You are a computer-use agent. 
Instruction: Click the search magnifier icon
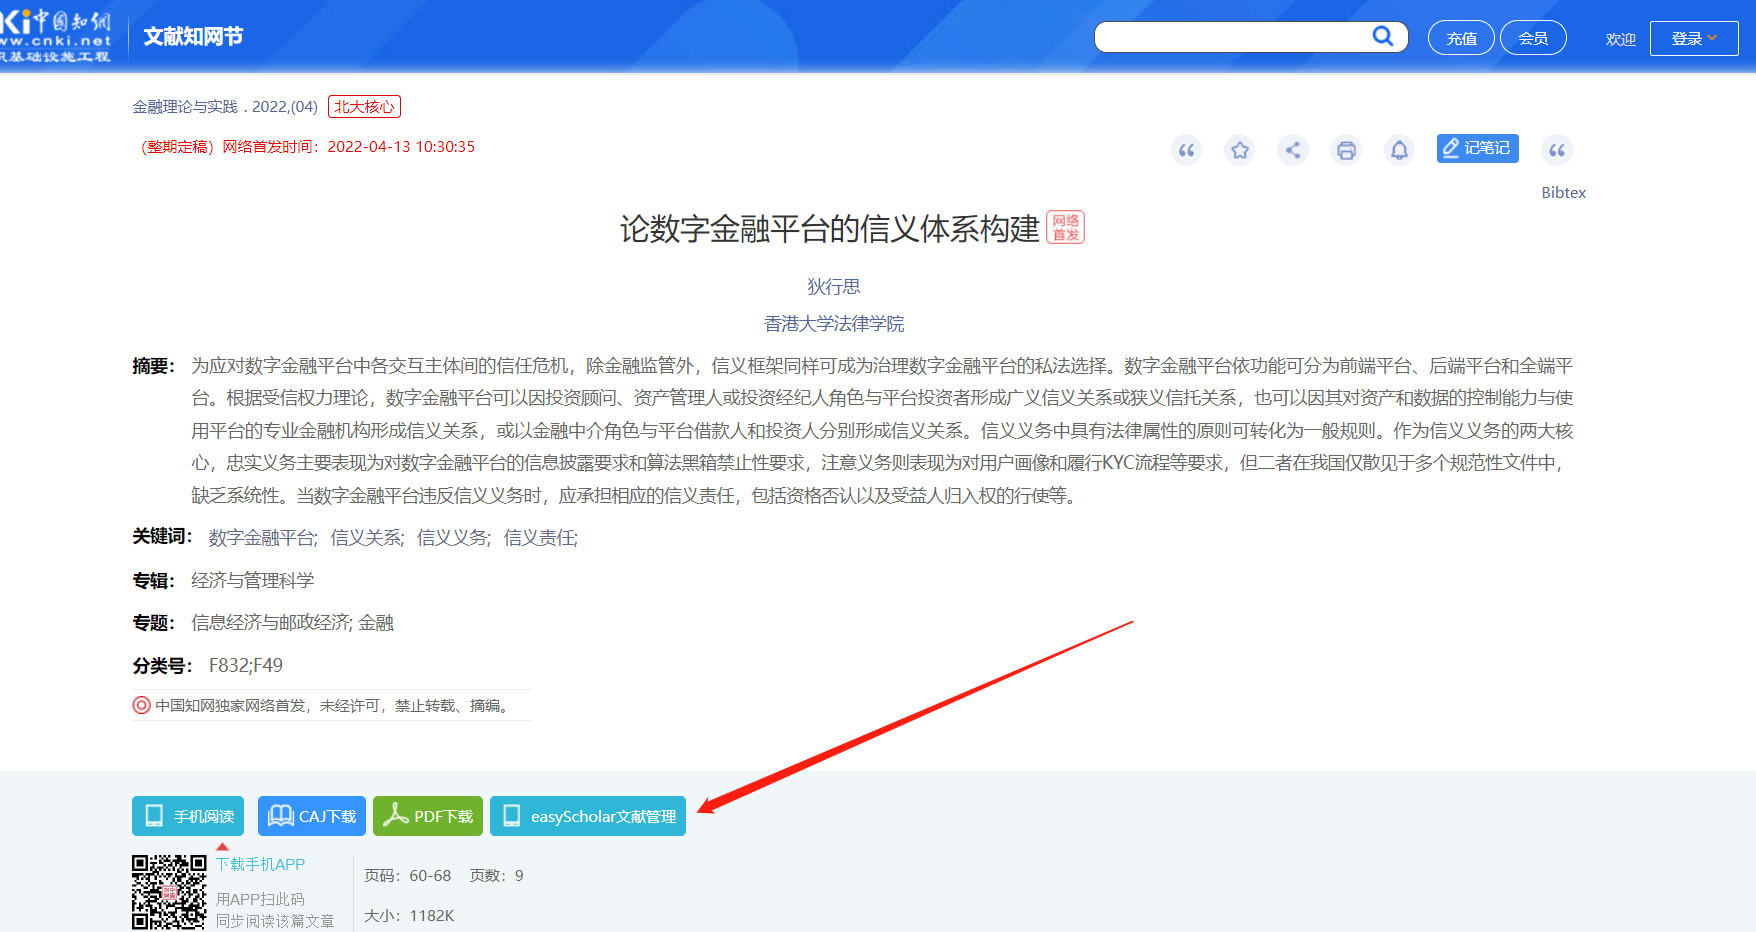1383,36
